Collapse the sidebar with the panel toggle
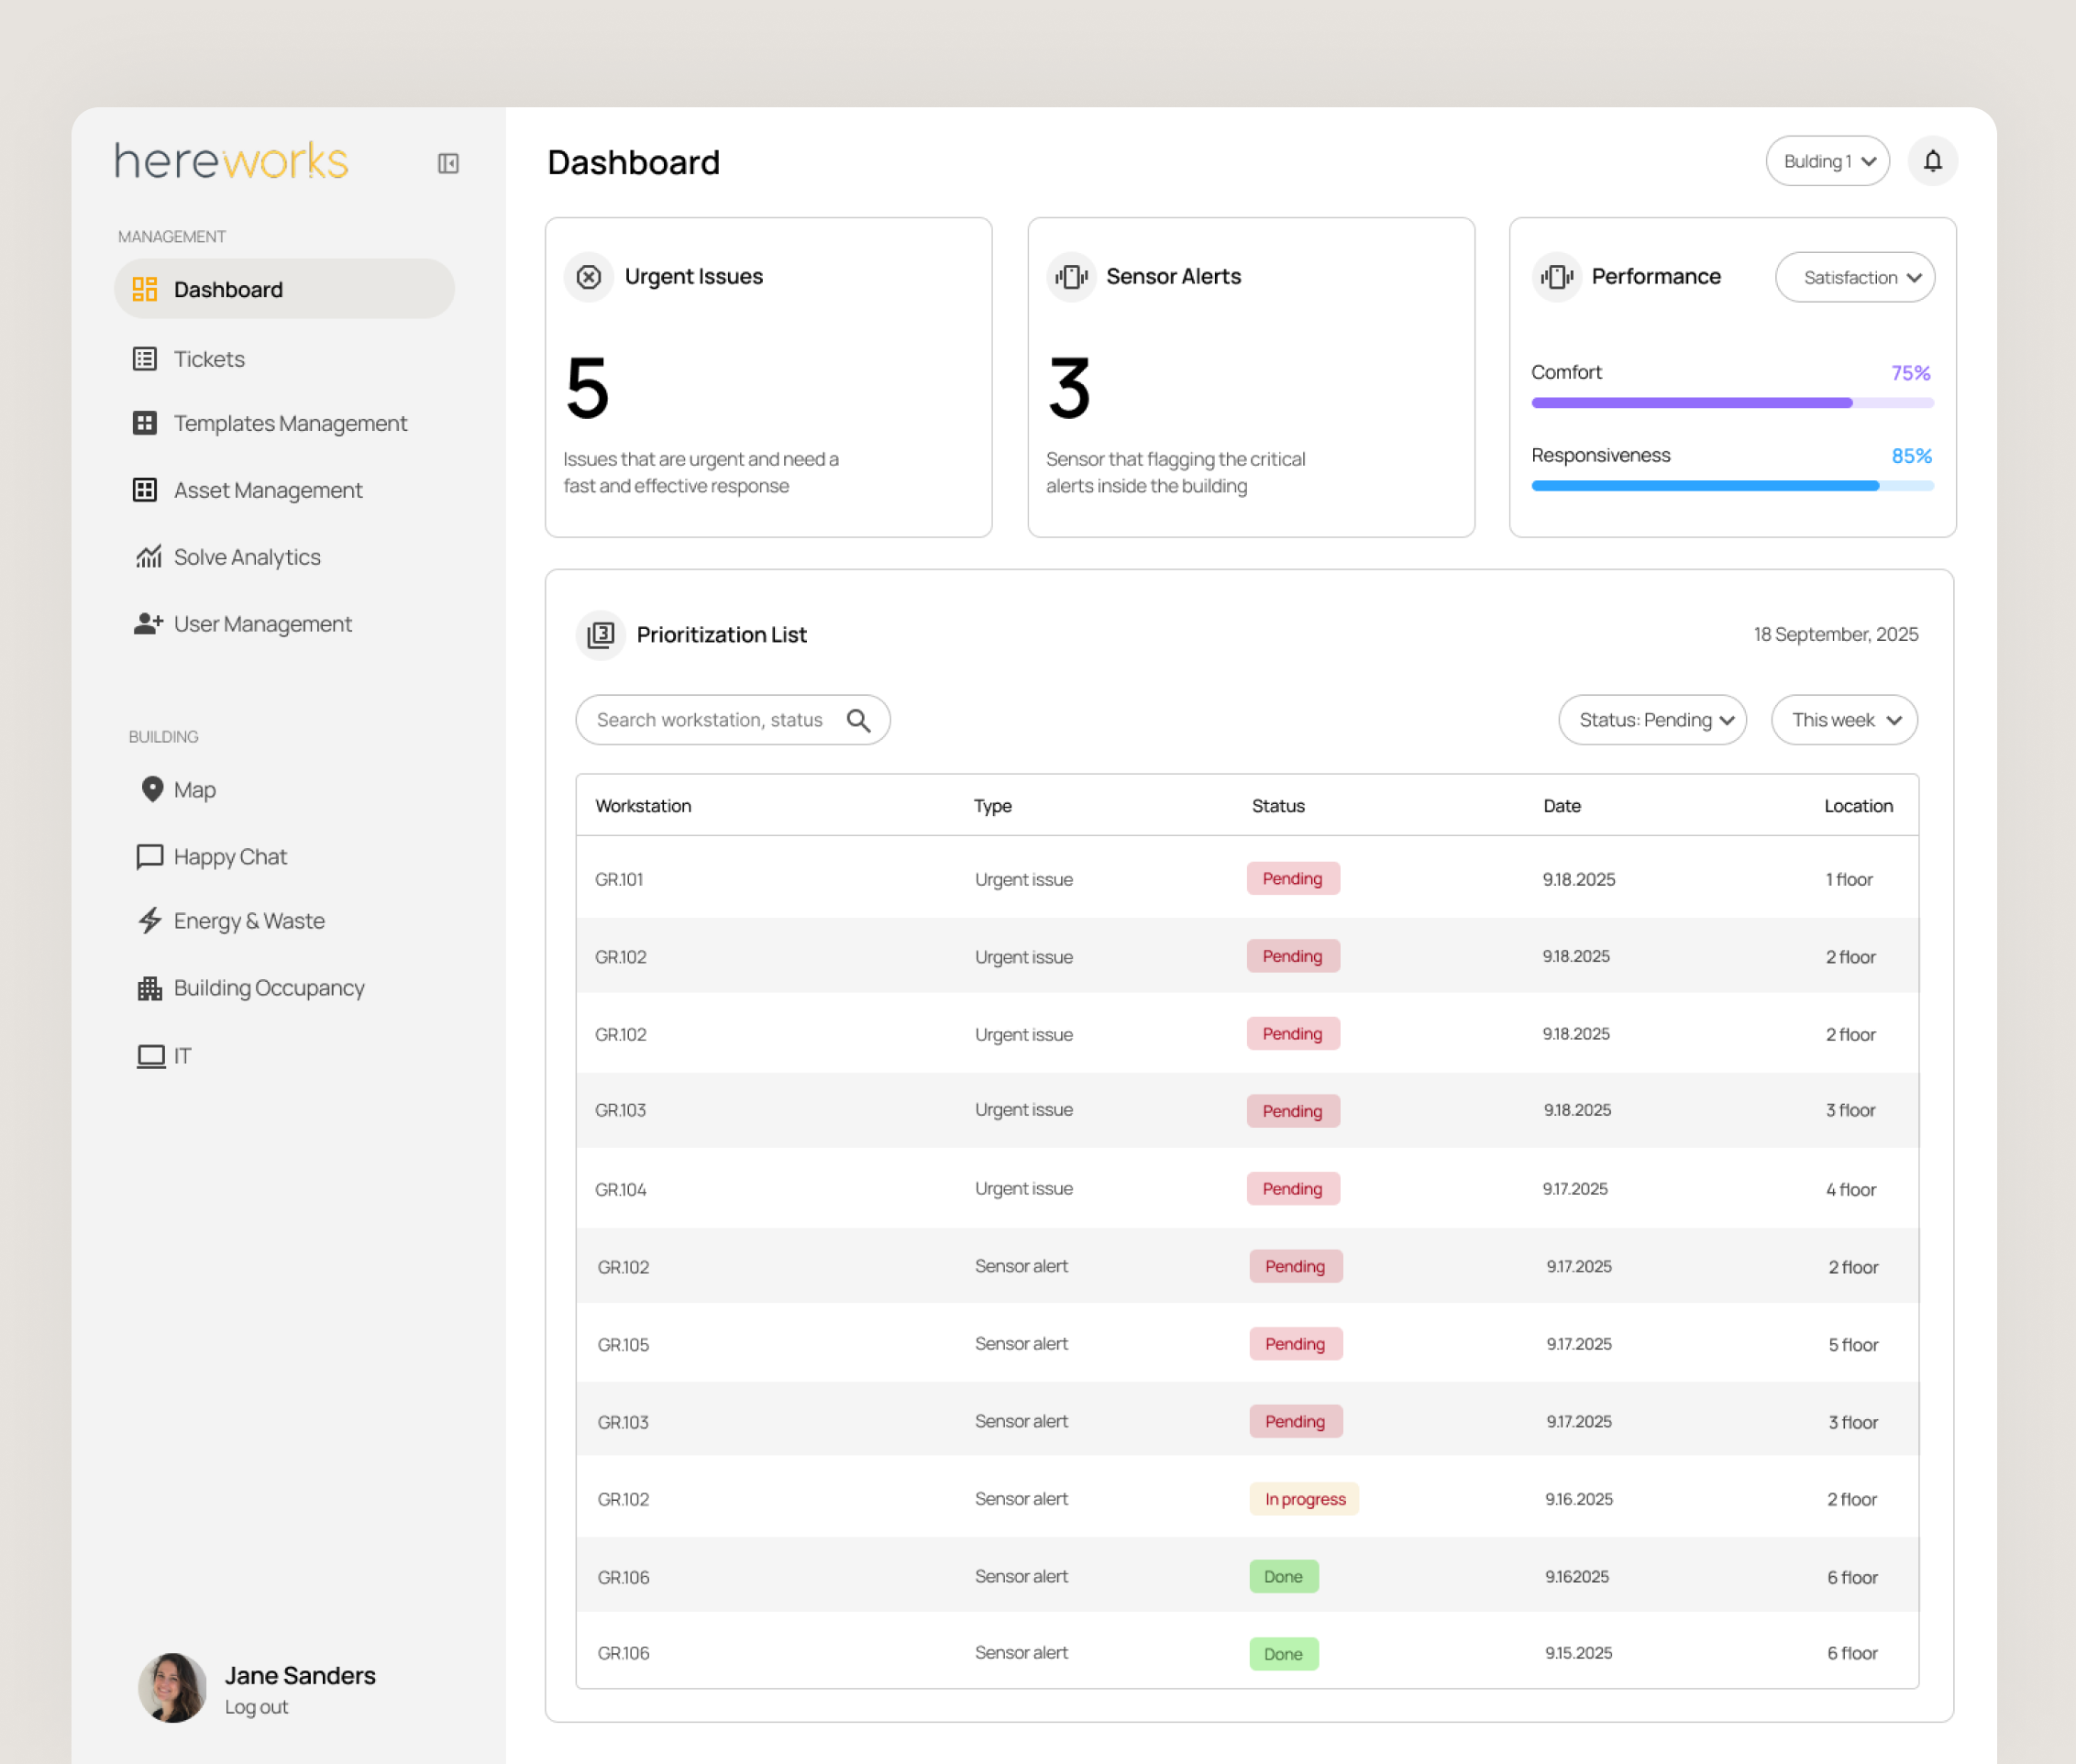This screenshot has height=1764, width=2076. coord(447,163)
